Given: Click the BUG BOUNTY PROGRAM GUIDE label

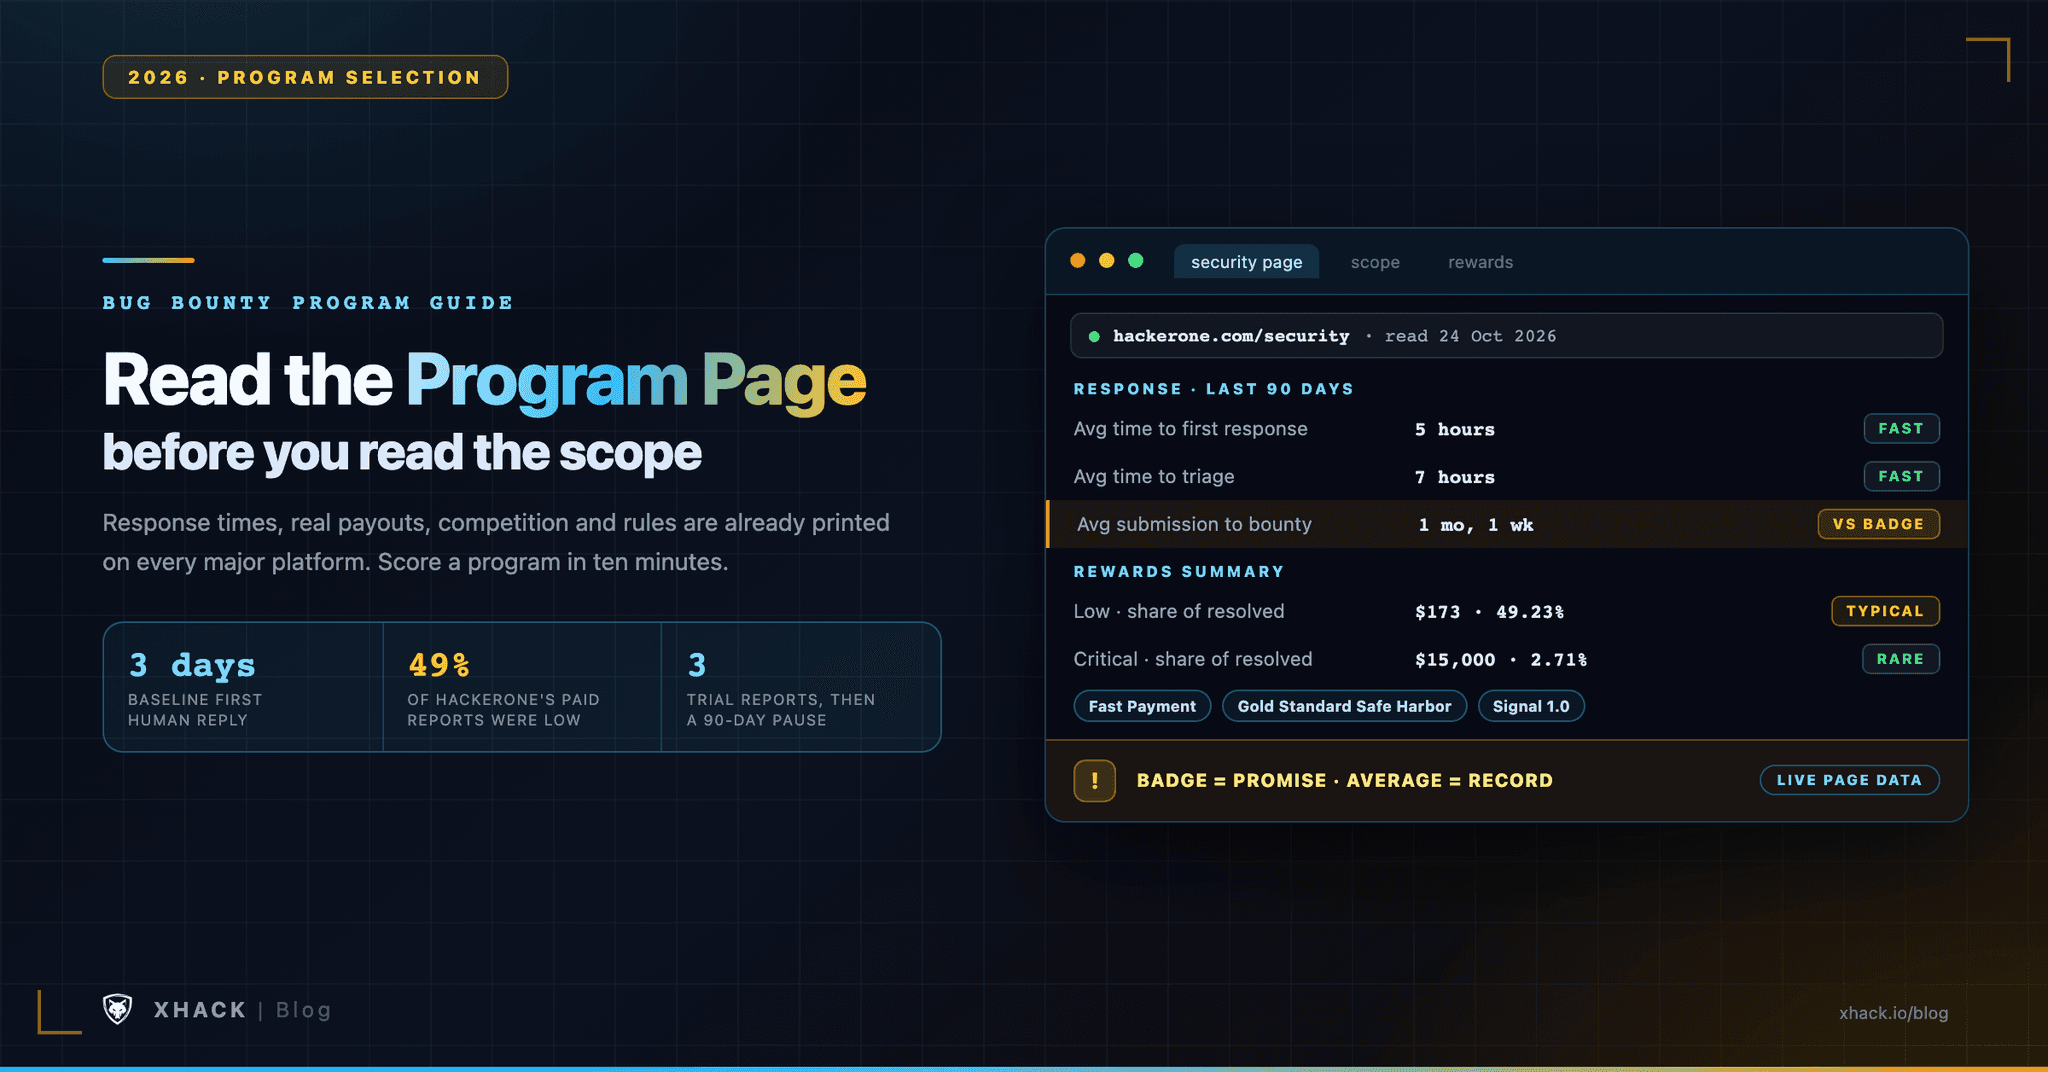Looking at the screenshot, I should pyautogui.click(x=308, y=303).
